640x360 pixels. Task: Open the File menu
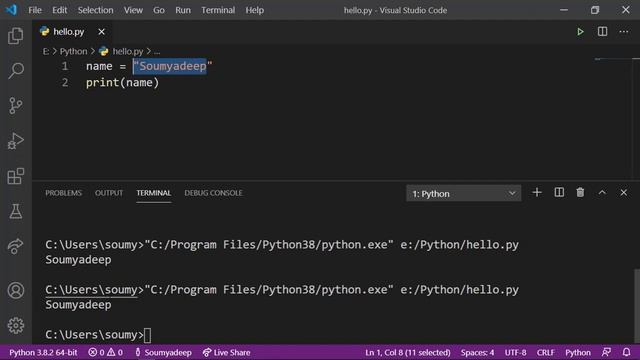(x=35, y=10)
